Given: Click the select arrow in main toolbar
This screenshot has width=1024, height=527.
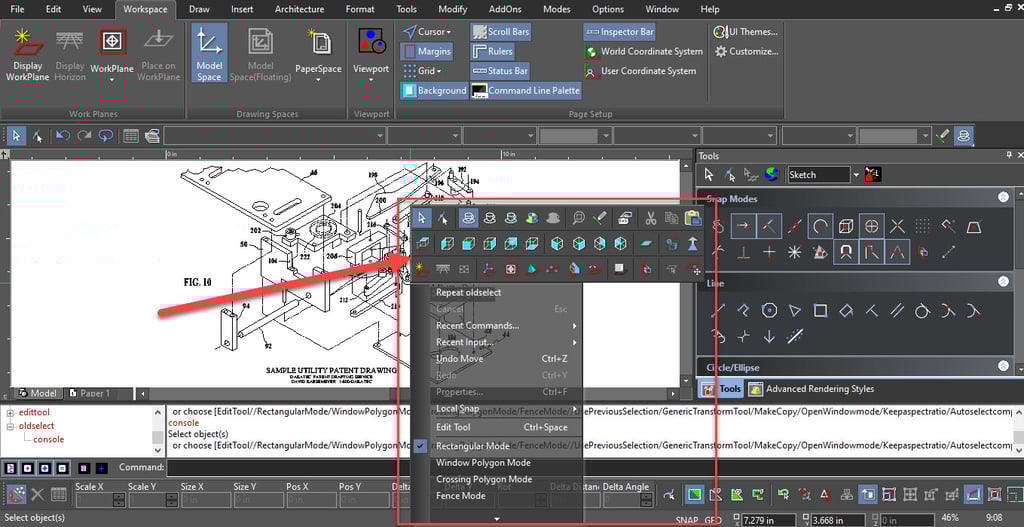Looking at the screenshot, I should click(16, 135).
